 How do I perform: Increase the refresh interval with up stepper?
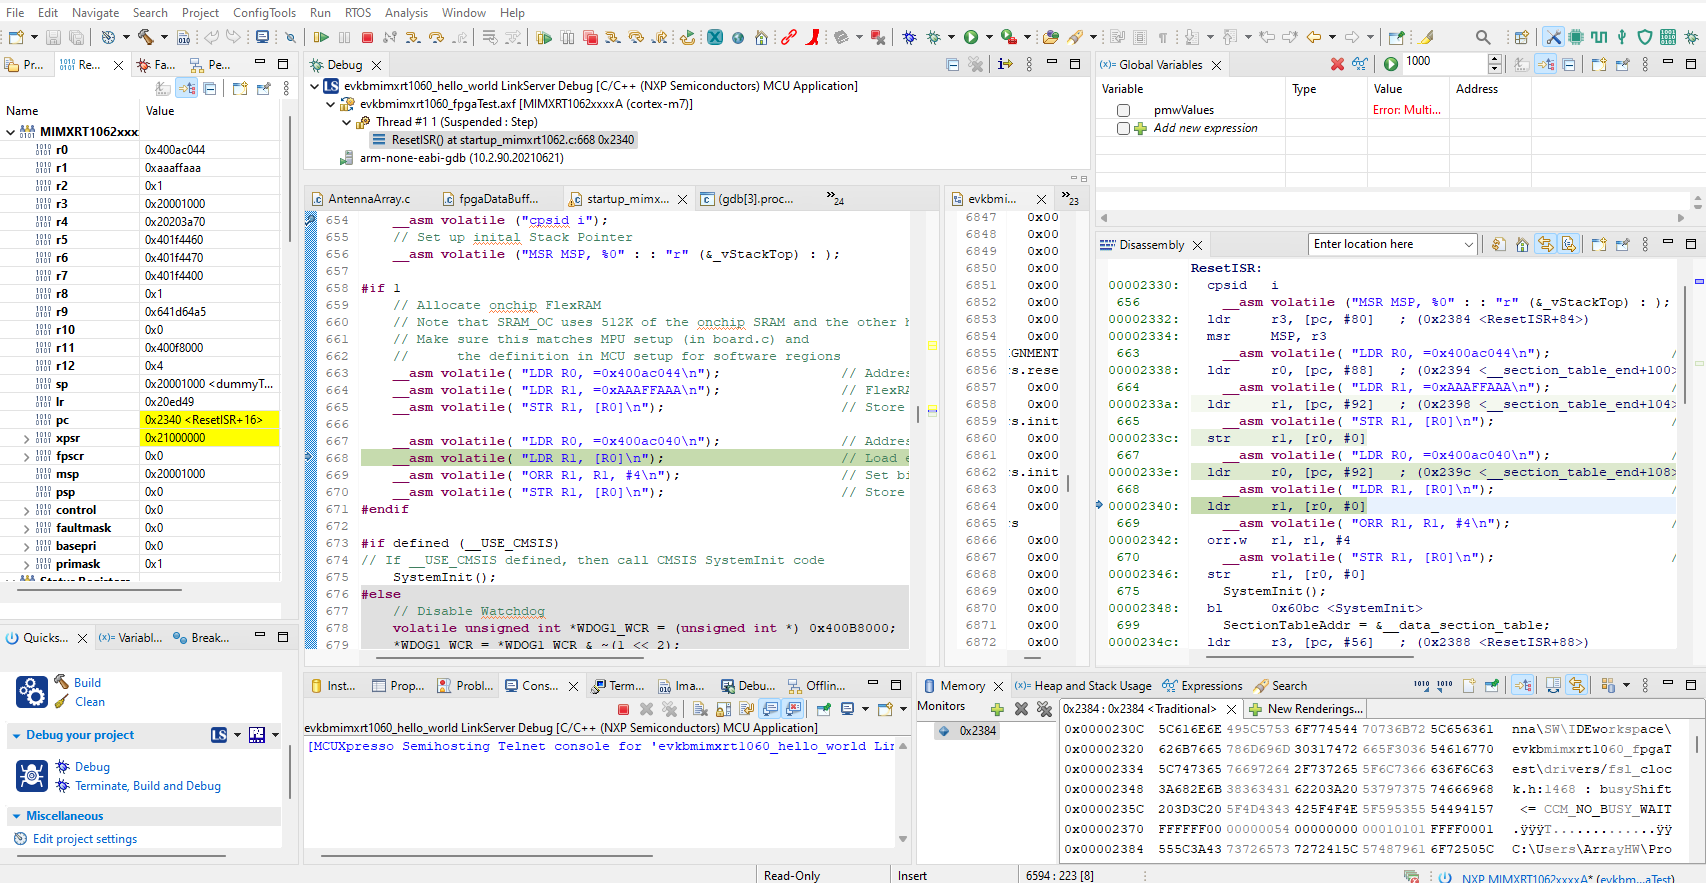click(1495, 59)
